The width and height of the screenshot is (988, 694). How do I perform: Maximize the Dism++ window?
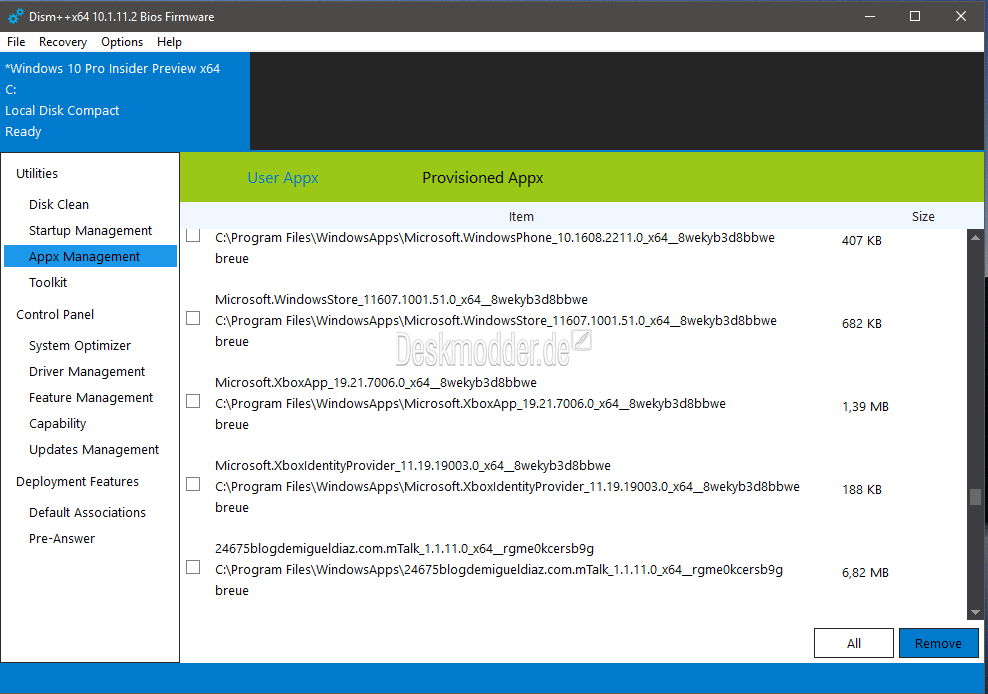(915, 16)
